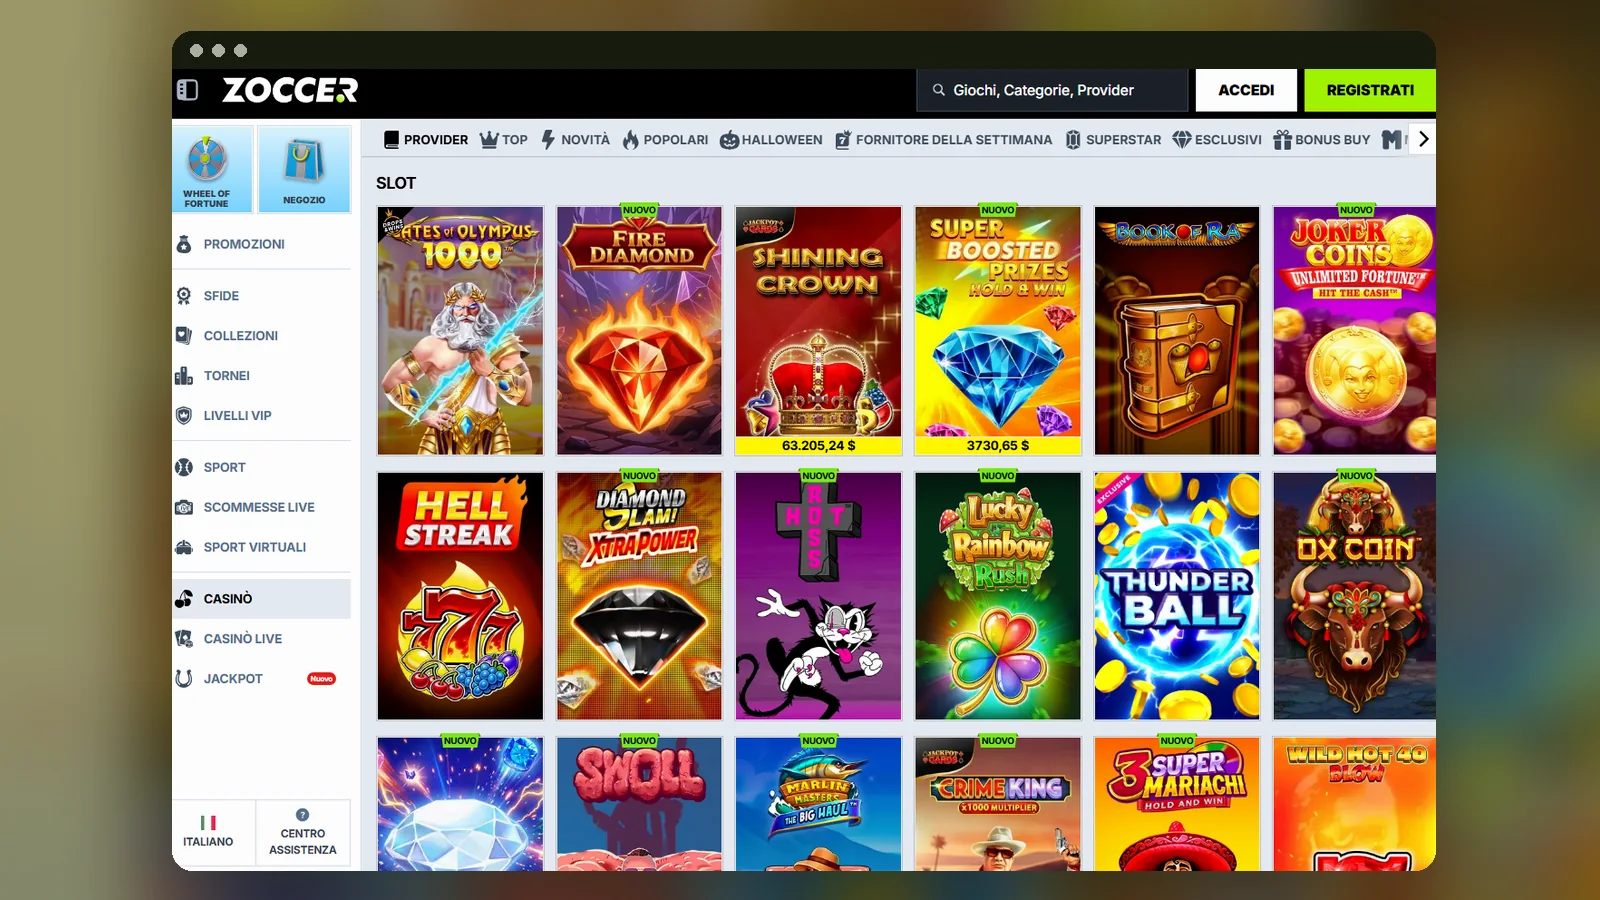
Task: Click the Casinò Live cards icon
Action: coord(184,638)
